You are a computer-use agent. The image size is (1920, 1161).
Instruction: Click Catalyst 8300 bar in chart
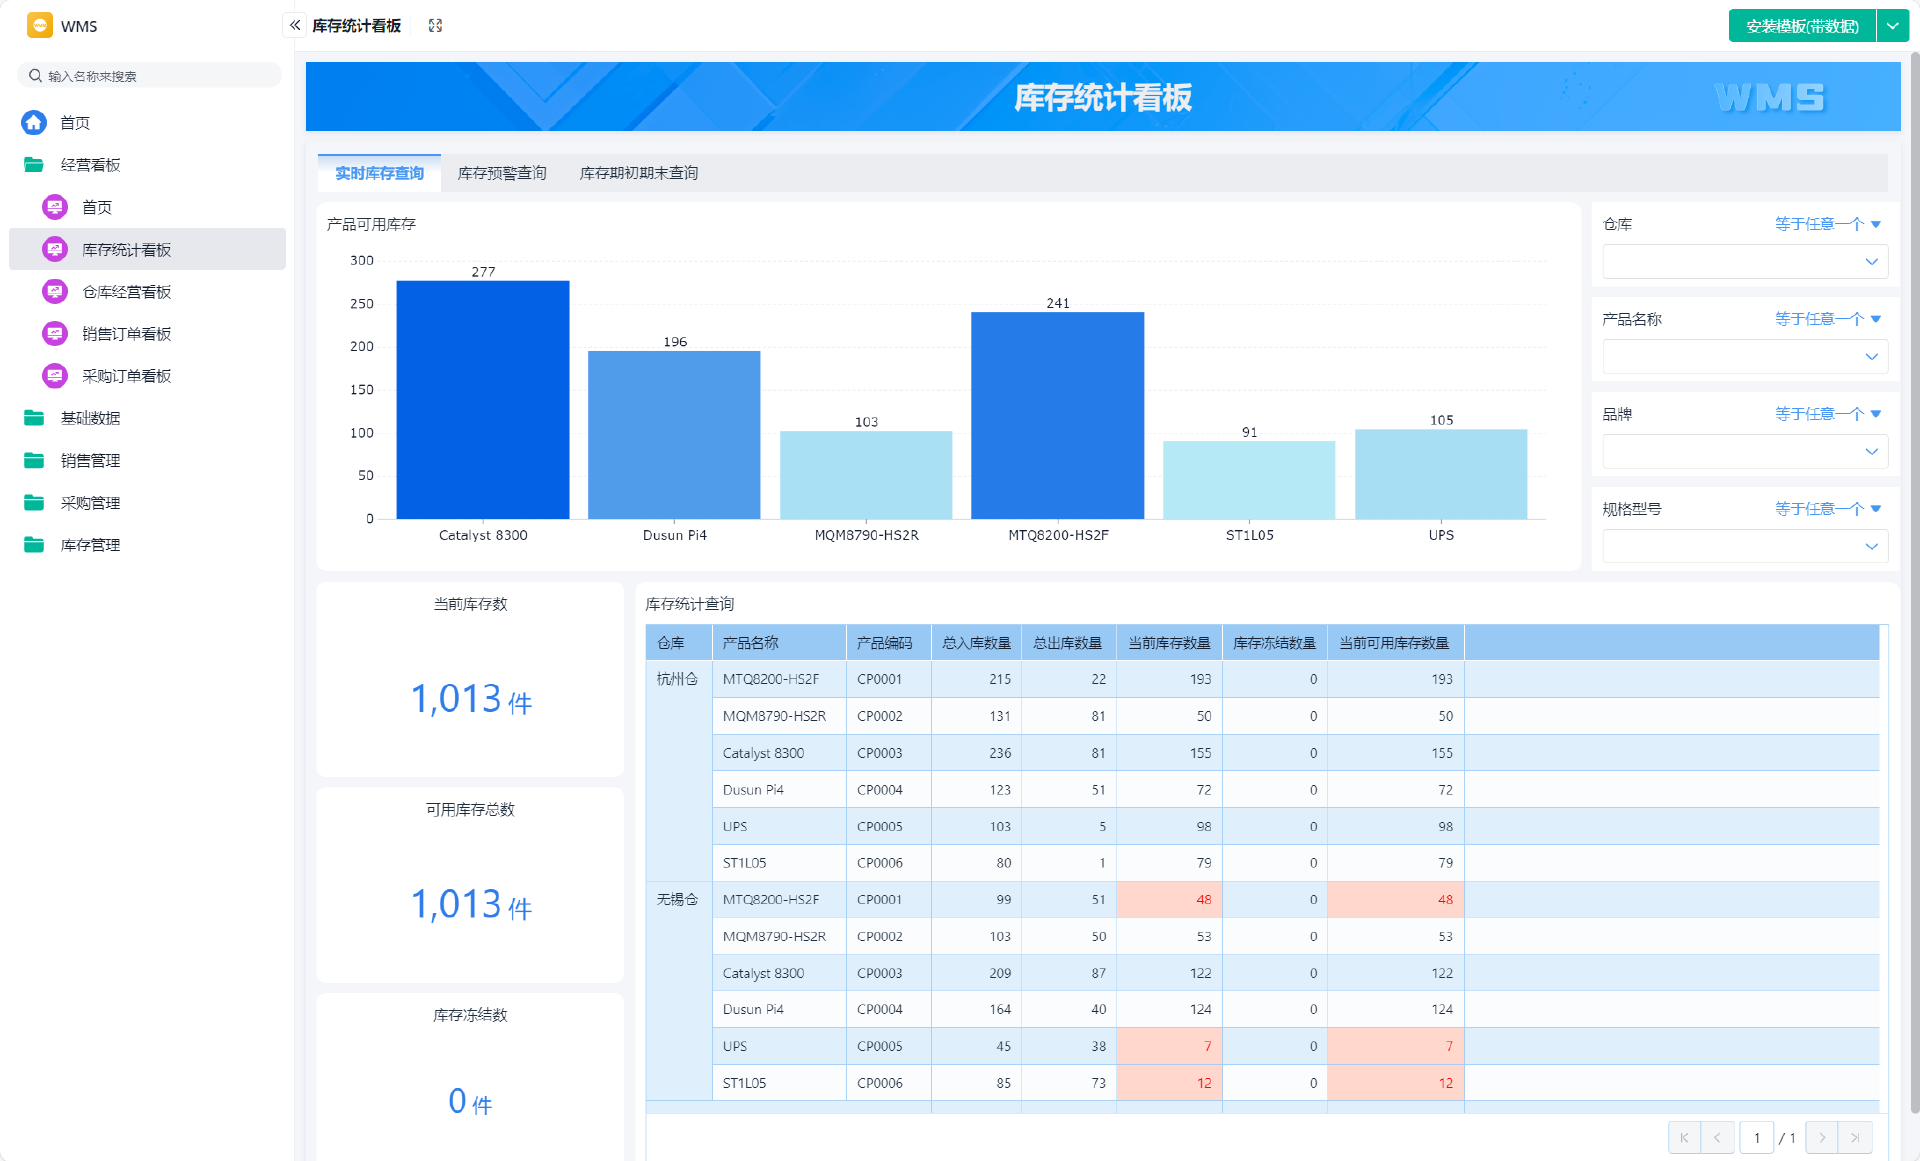[x=483, y=400]
